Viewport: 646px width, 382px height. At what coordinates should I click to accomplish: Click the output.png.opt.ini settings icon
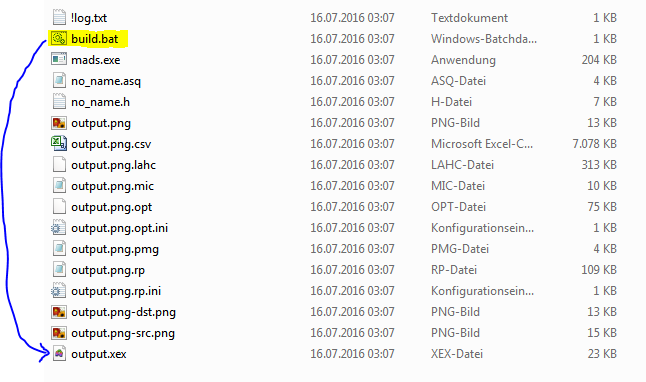coord(59,227)
